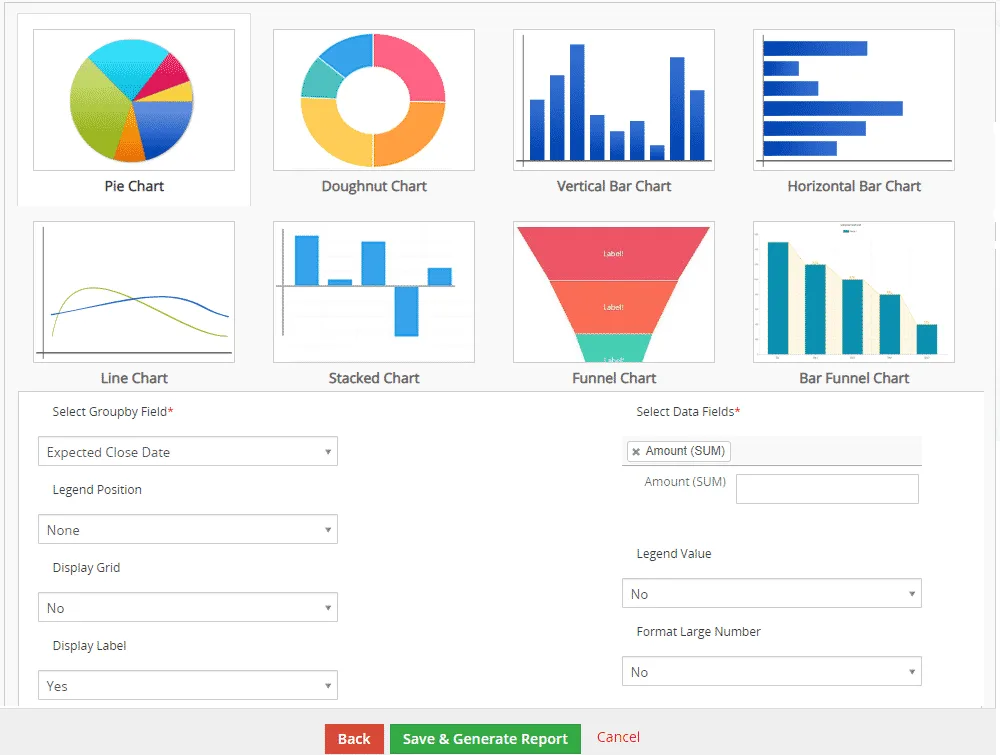
Task: Pick the Vertical Bar Chart option
Action: 614,100
